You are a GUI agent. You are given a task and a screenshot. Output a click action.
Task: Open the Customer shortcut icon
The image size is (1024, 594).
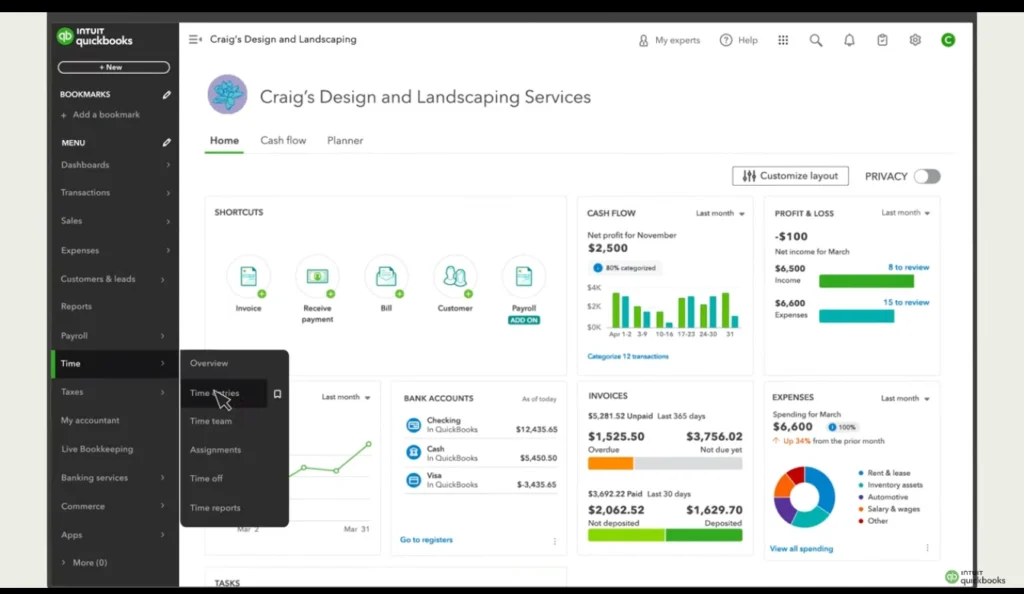click(x=455, y=276)
